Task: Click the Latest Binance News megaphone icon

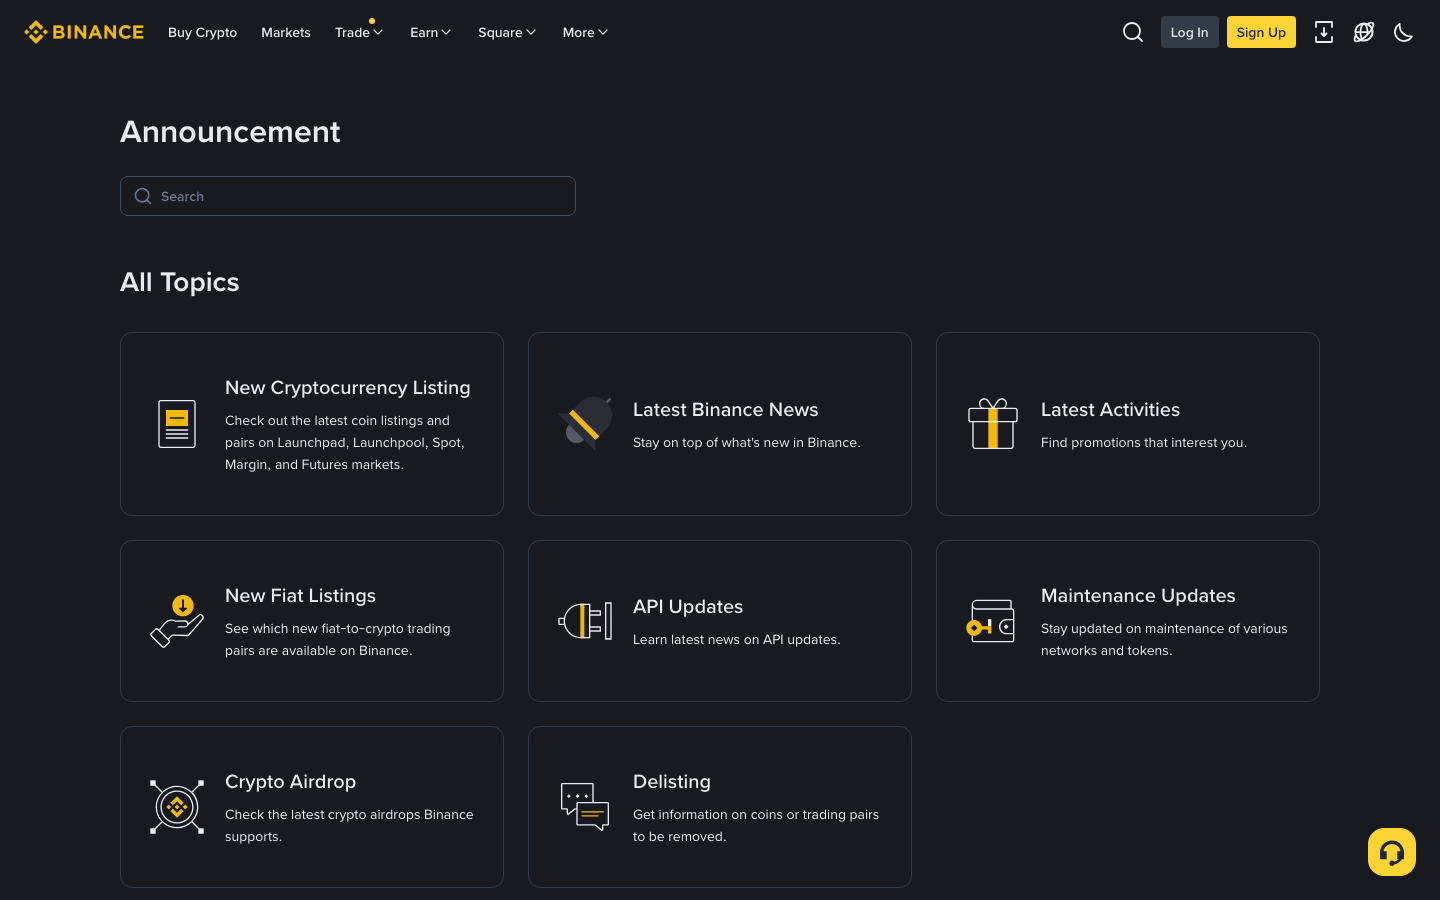Action: (585, 423)
